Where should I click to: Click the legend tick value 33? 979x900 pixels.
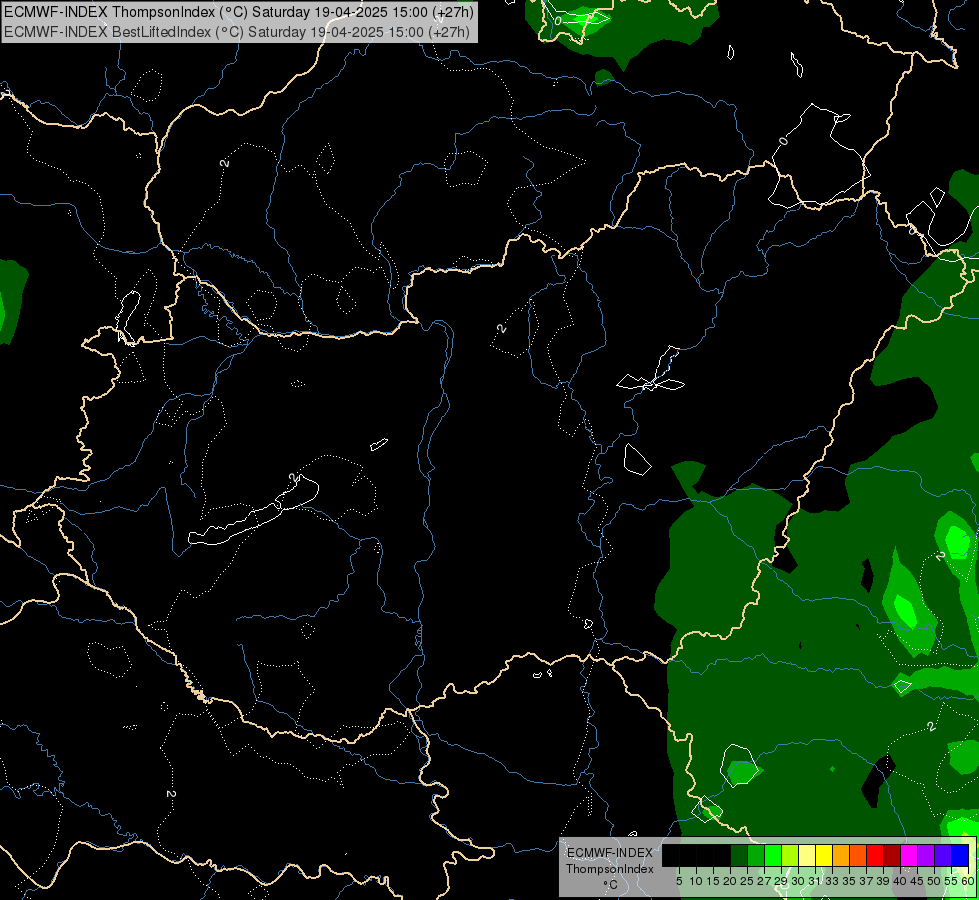tap(832, 881)
